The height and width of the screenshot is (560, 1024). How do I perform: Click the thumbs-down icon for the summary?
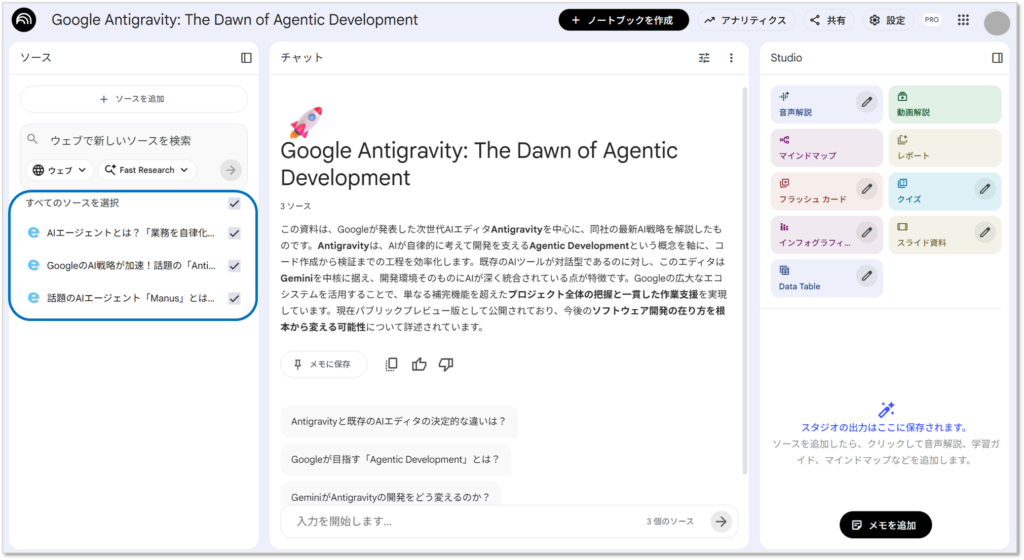tap(446, 364)
